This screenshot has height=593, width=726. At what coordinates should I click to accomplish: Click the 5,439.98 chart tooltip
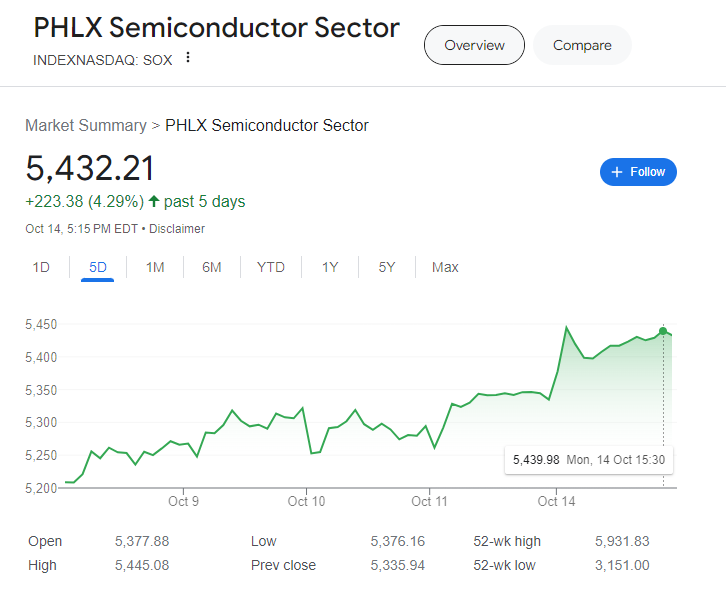(588, 460)
